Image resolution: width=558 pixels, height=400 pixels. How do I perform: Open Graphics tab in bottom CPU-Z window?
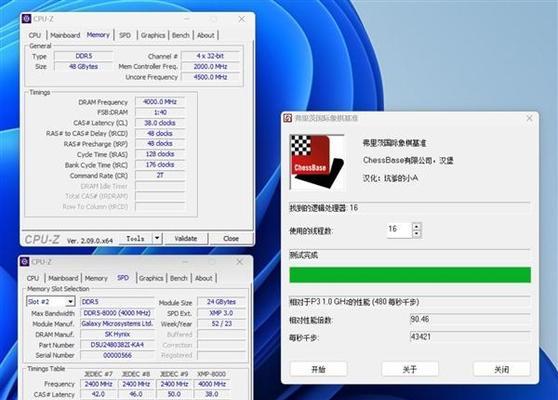pos(151,278)
